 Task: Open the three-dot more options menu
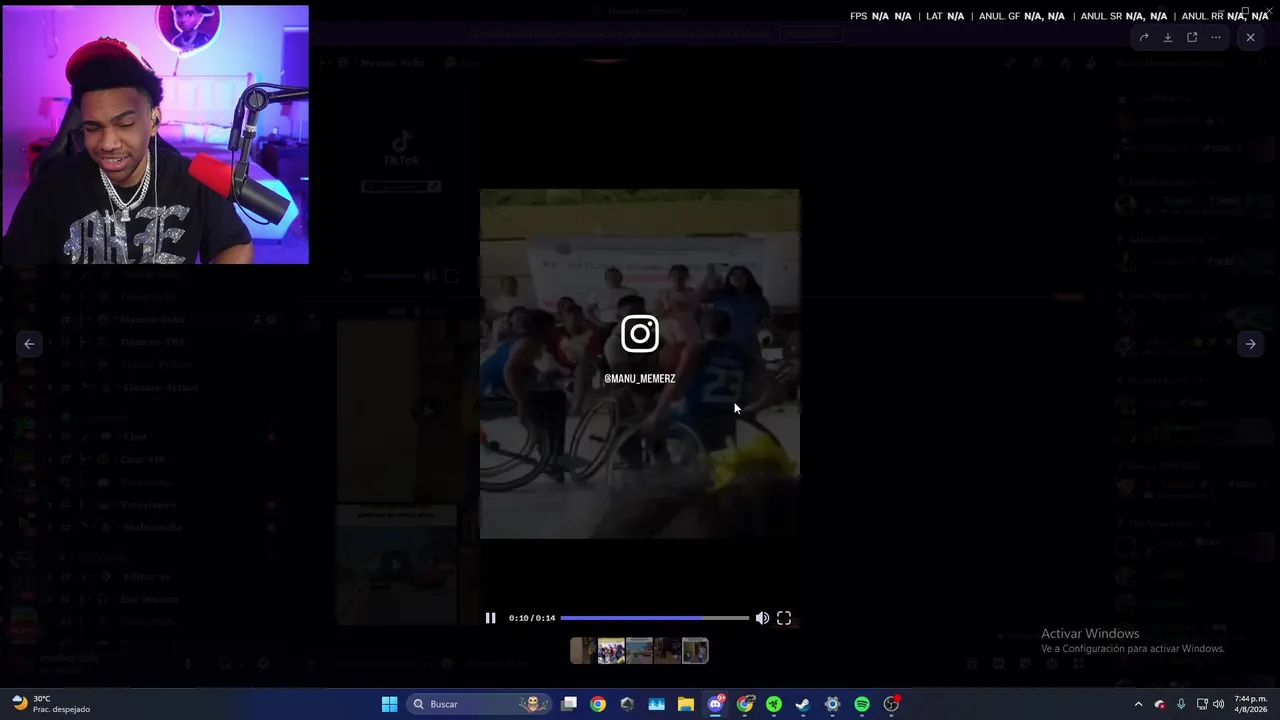1216,38
